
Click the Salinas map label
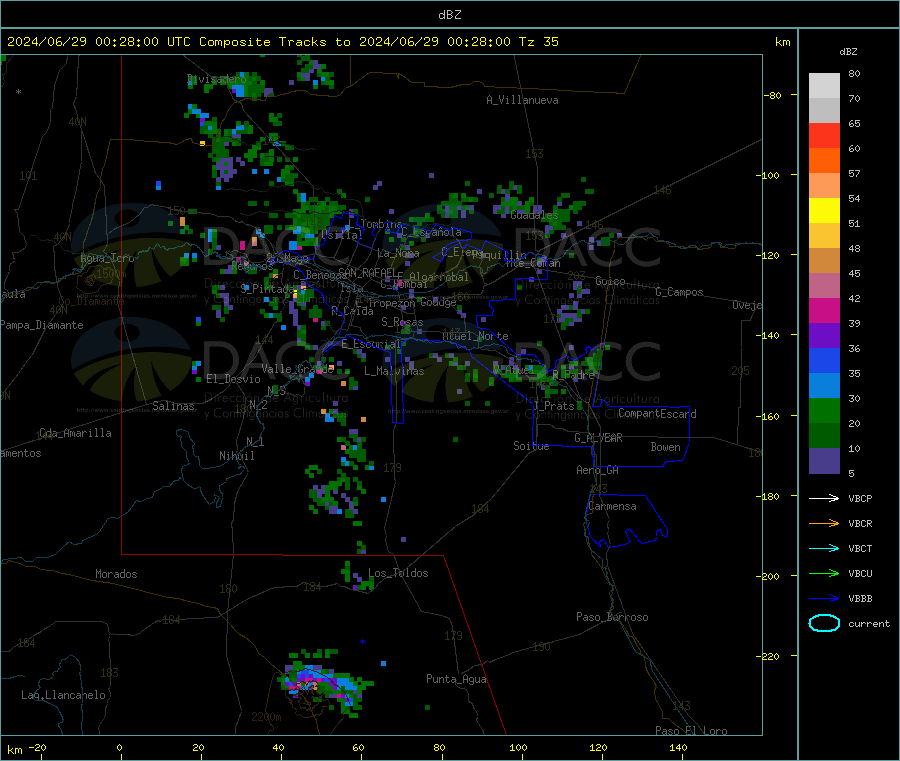click(173, 406)
